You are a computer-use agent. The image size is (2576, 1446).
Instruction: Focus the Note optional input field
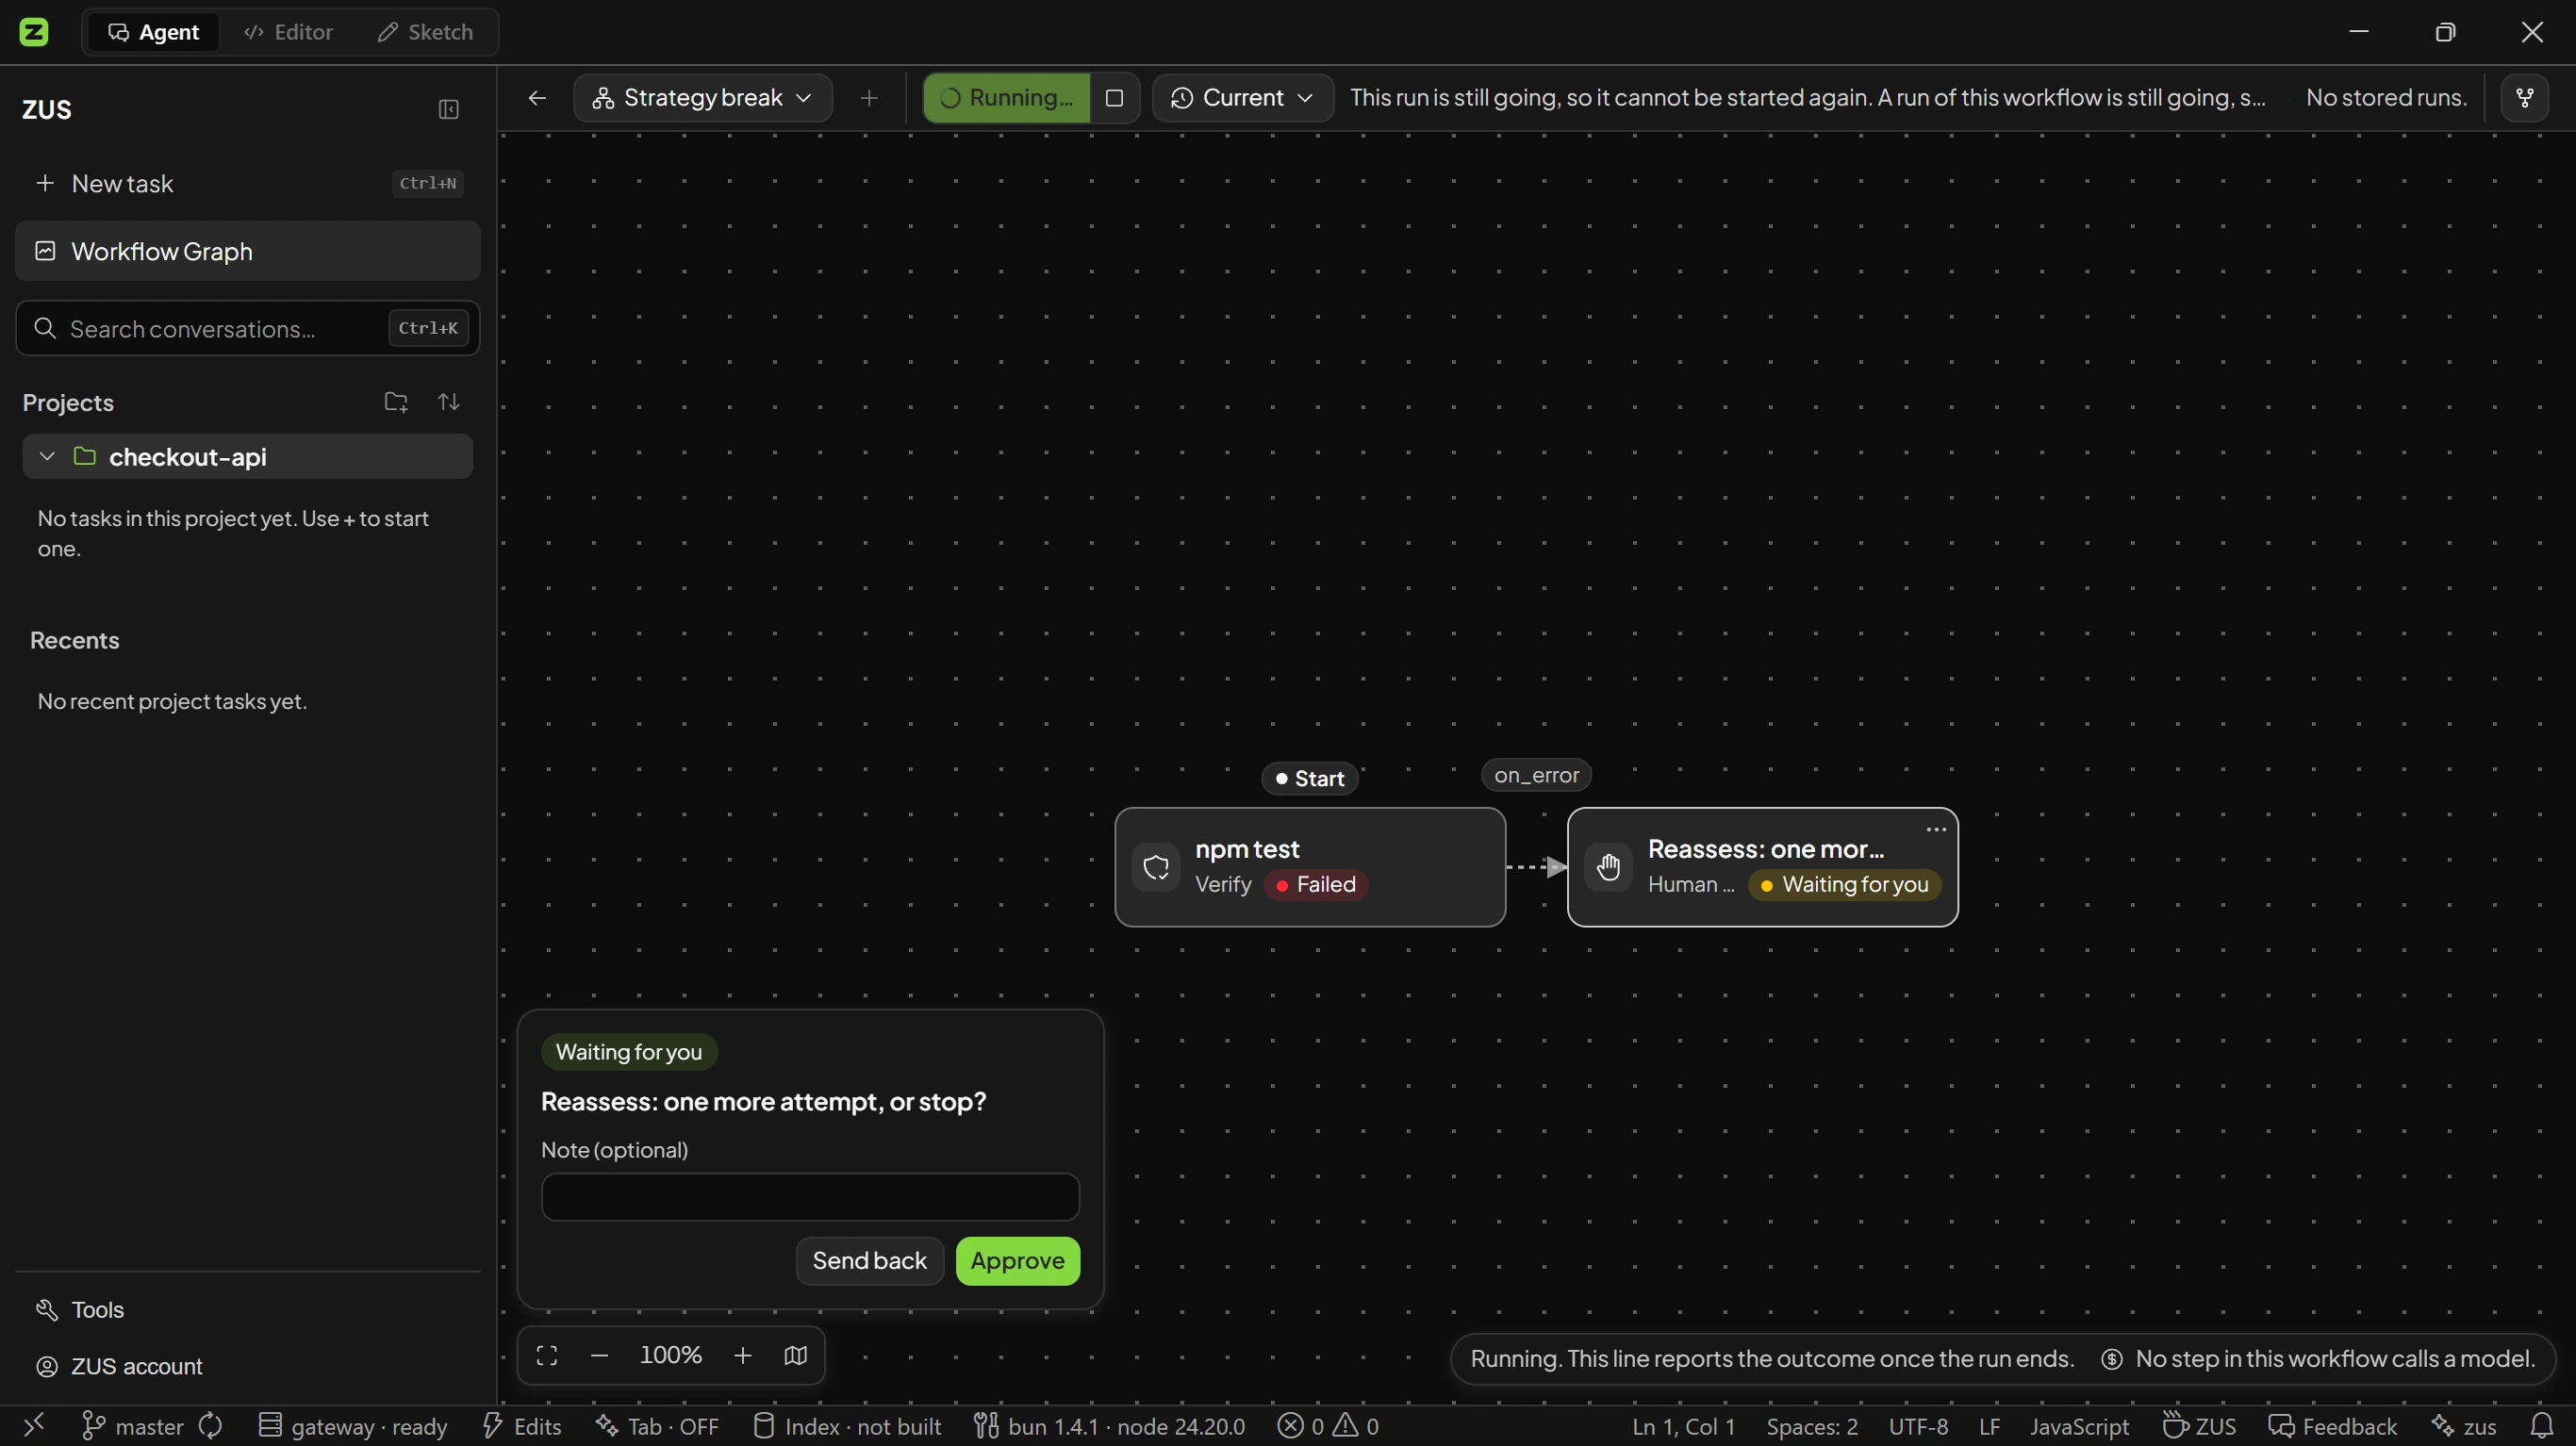point(810,1197)
